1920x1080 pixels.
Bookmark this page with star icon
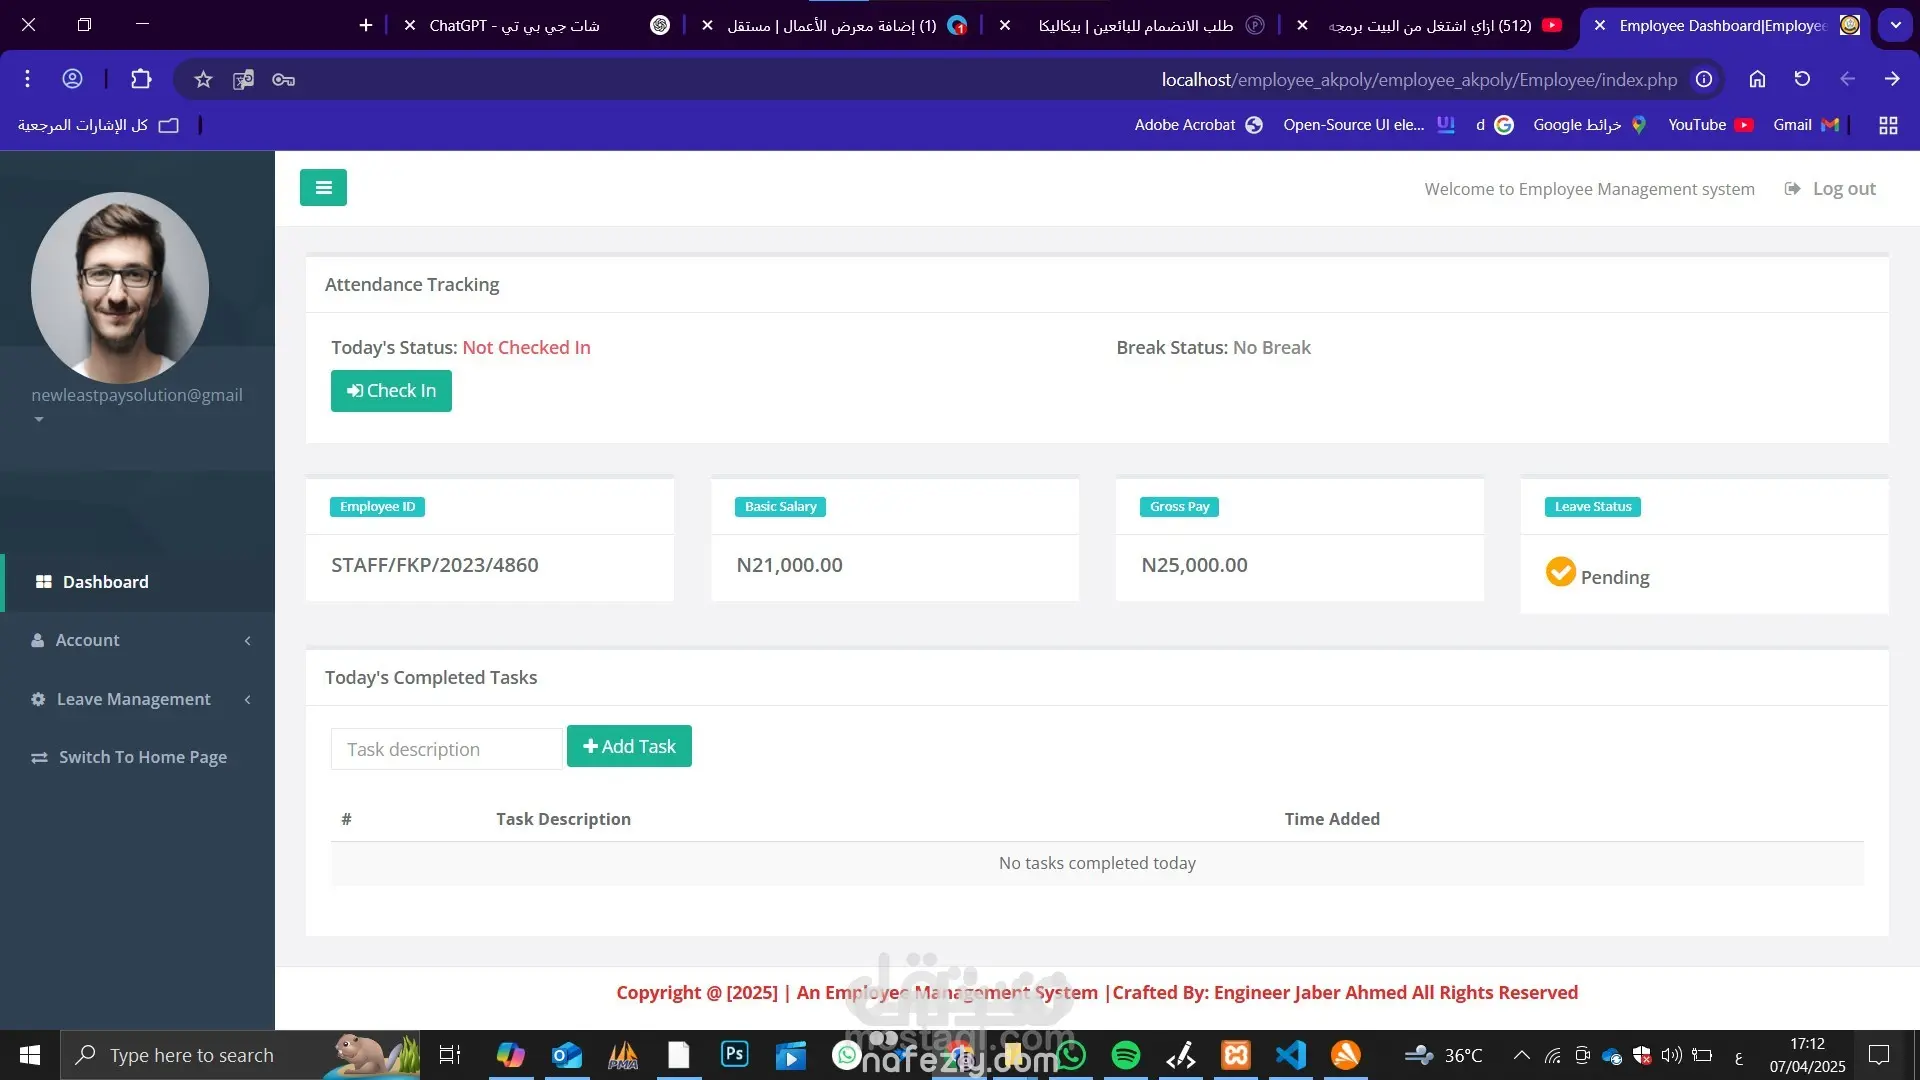[203, 79]
